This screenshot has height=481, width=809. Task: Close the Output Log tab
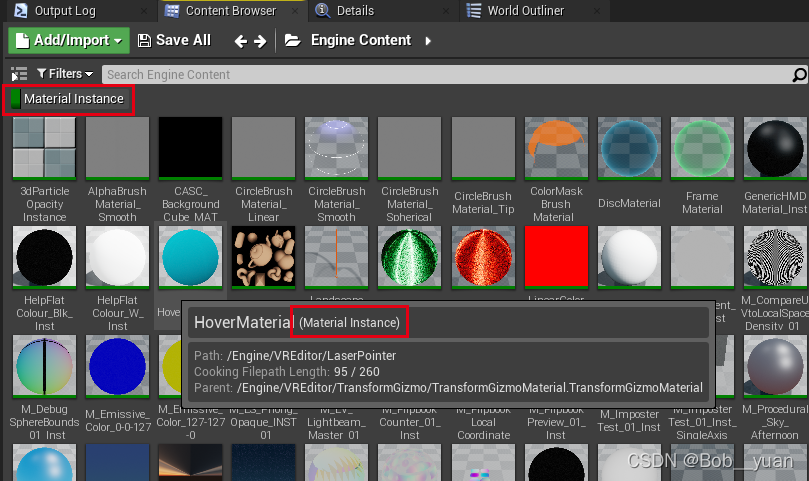coord(144,11)
